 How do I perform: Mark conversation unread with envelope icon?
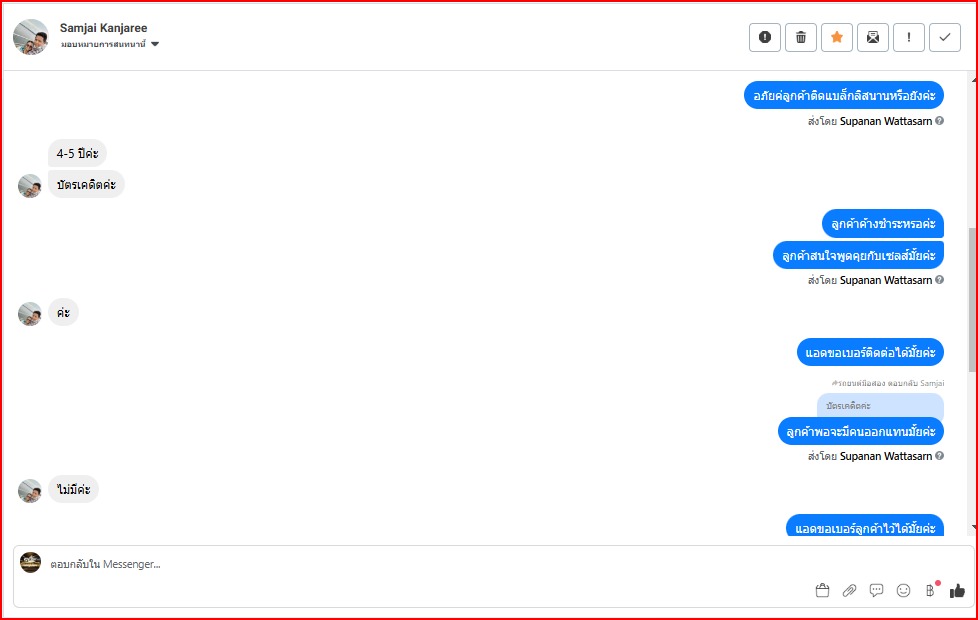point(873,37)
